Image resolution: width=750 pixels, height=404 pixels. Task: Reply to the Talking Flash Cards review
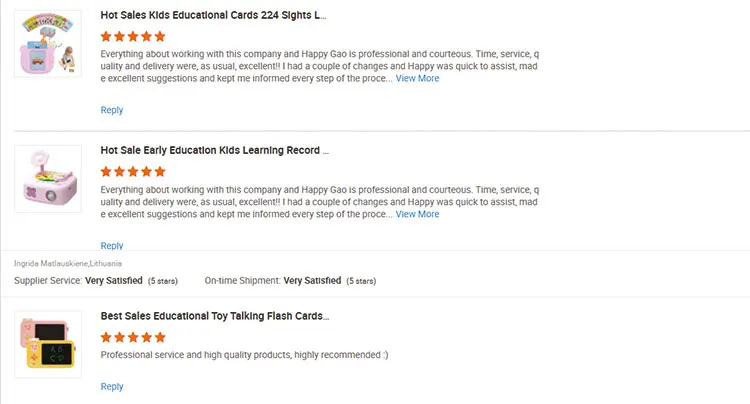112,387
